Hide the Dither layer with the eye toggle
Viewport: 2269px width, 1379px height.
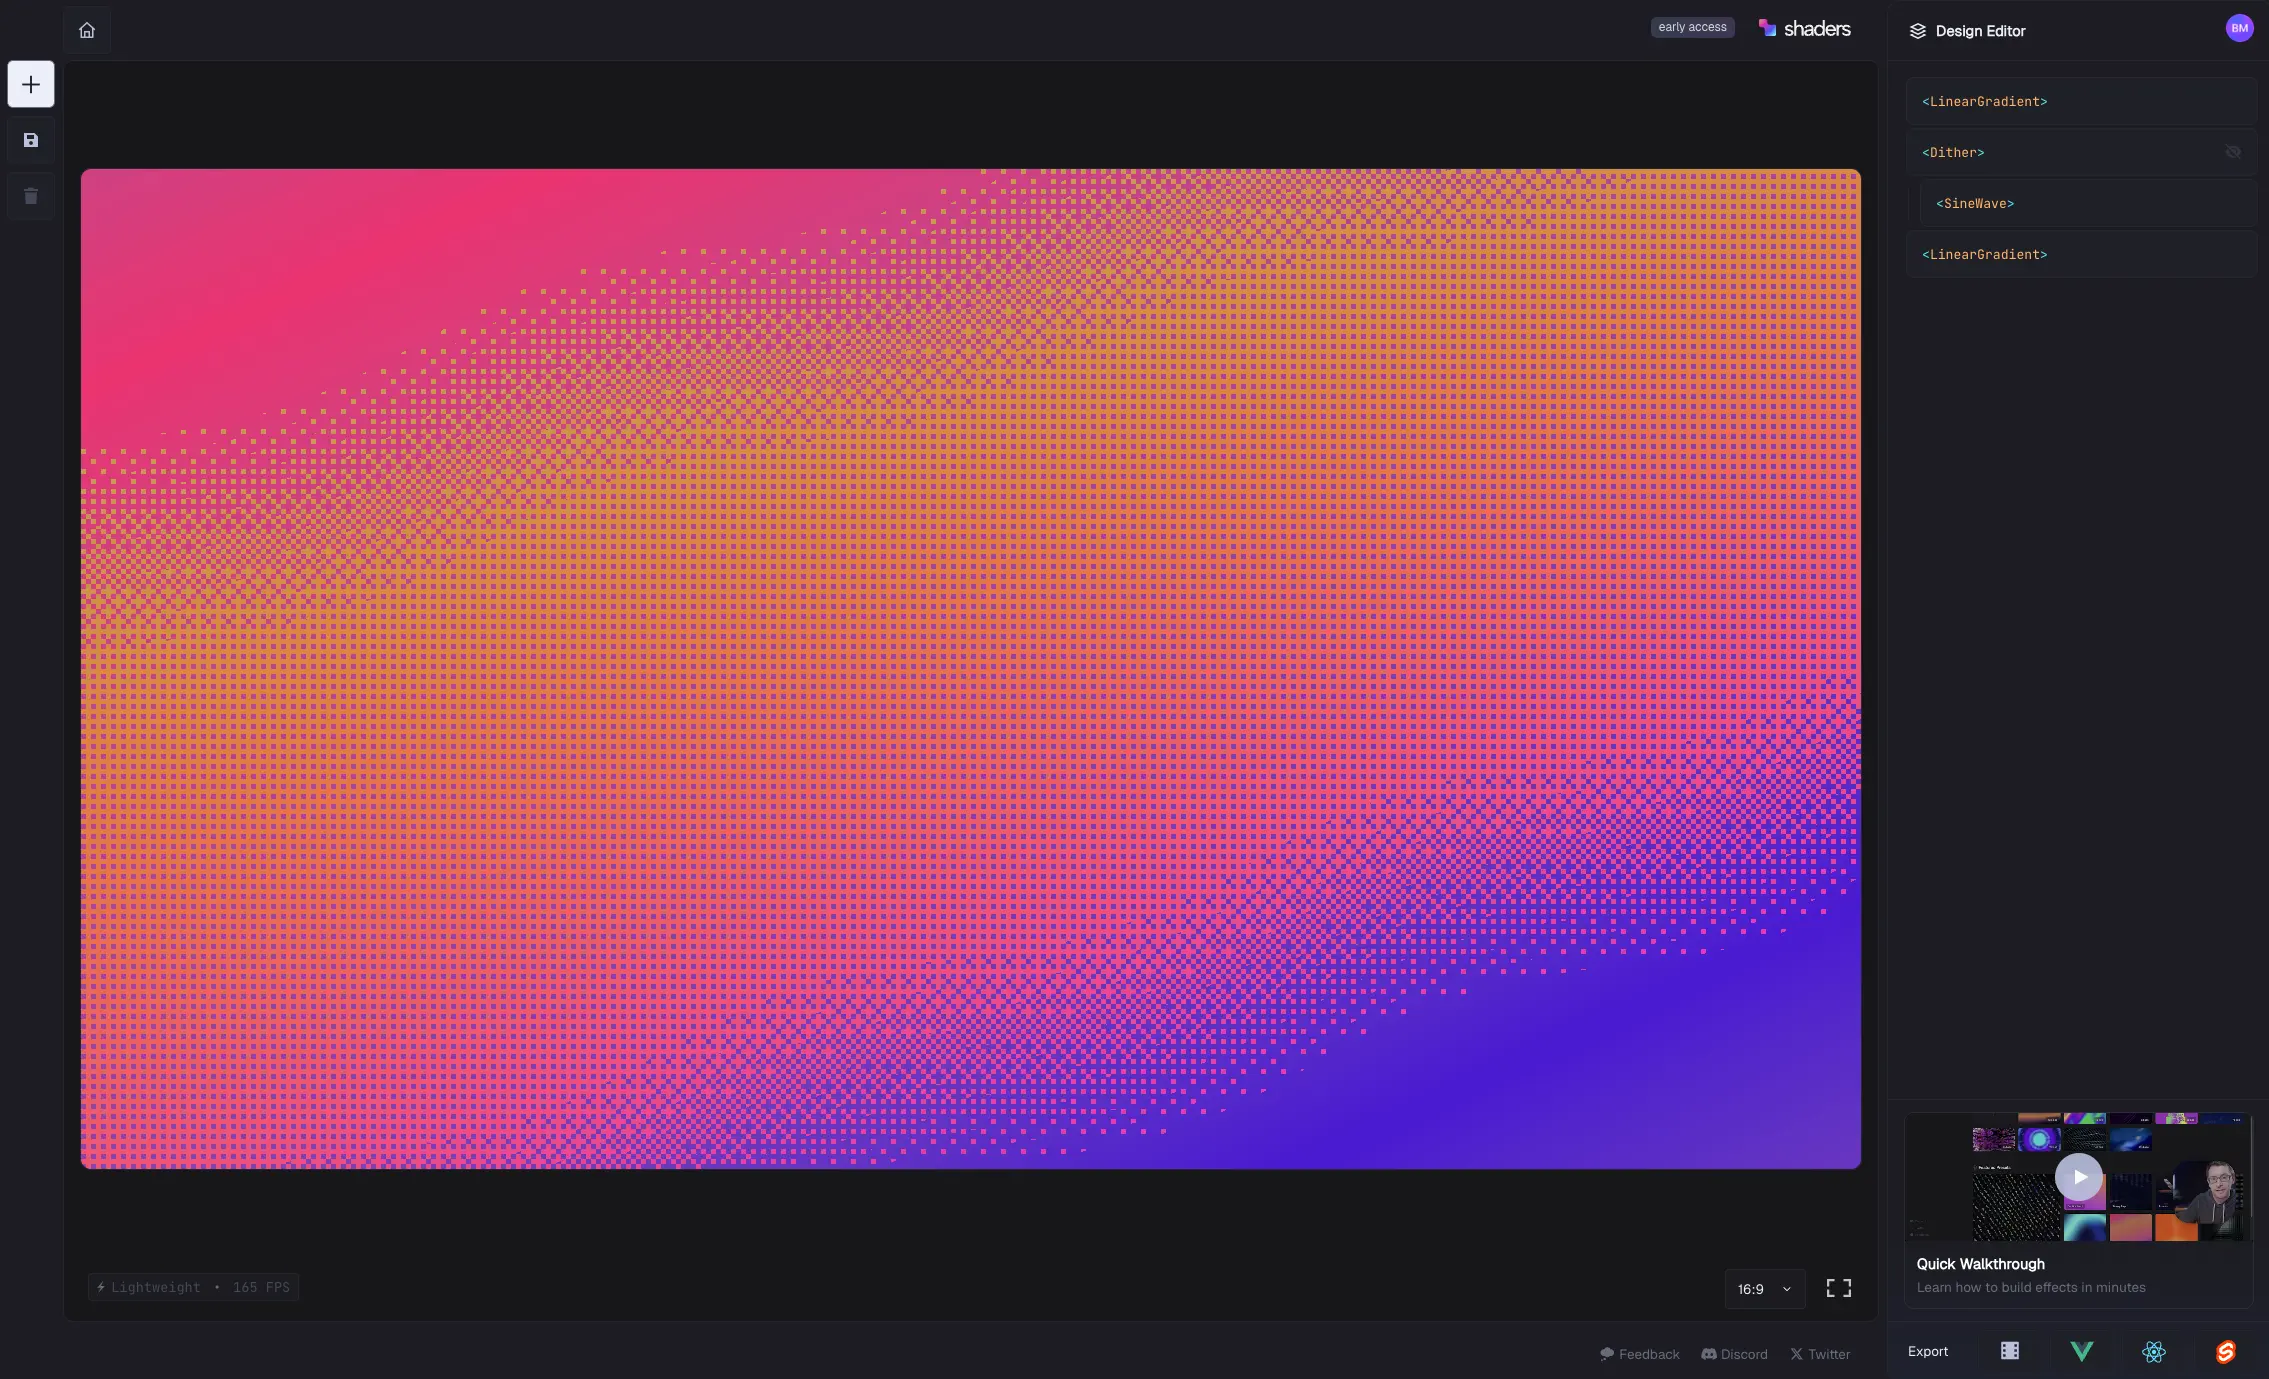pyautogui.click(x=2233, y=152)
